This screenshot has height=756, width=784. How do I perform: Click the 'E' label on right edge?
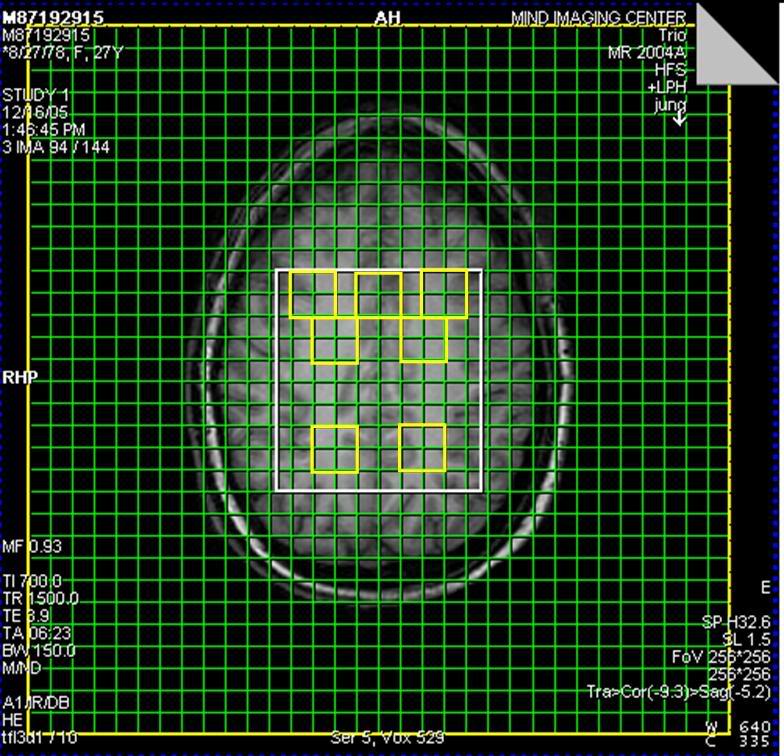(x=766, y=588)
